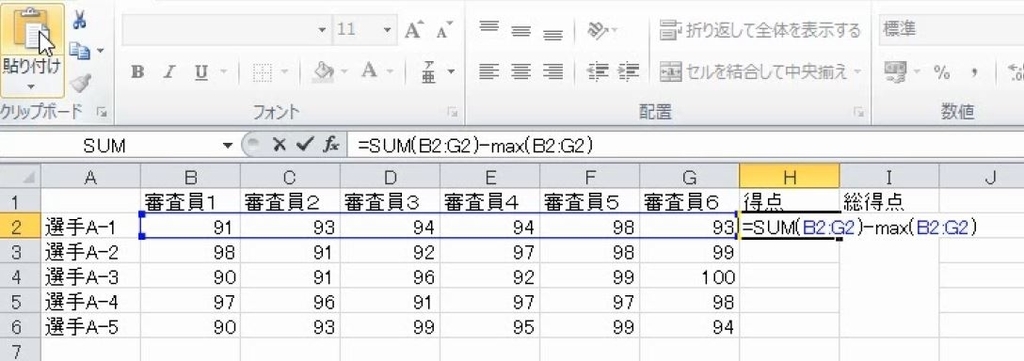Apply fill color bucket
The image size is (1024, 361).
[x=323, y=71]
